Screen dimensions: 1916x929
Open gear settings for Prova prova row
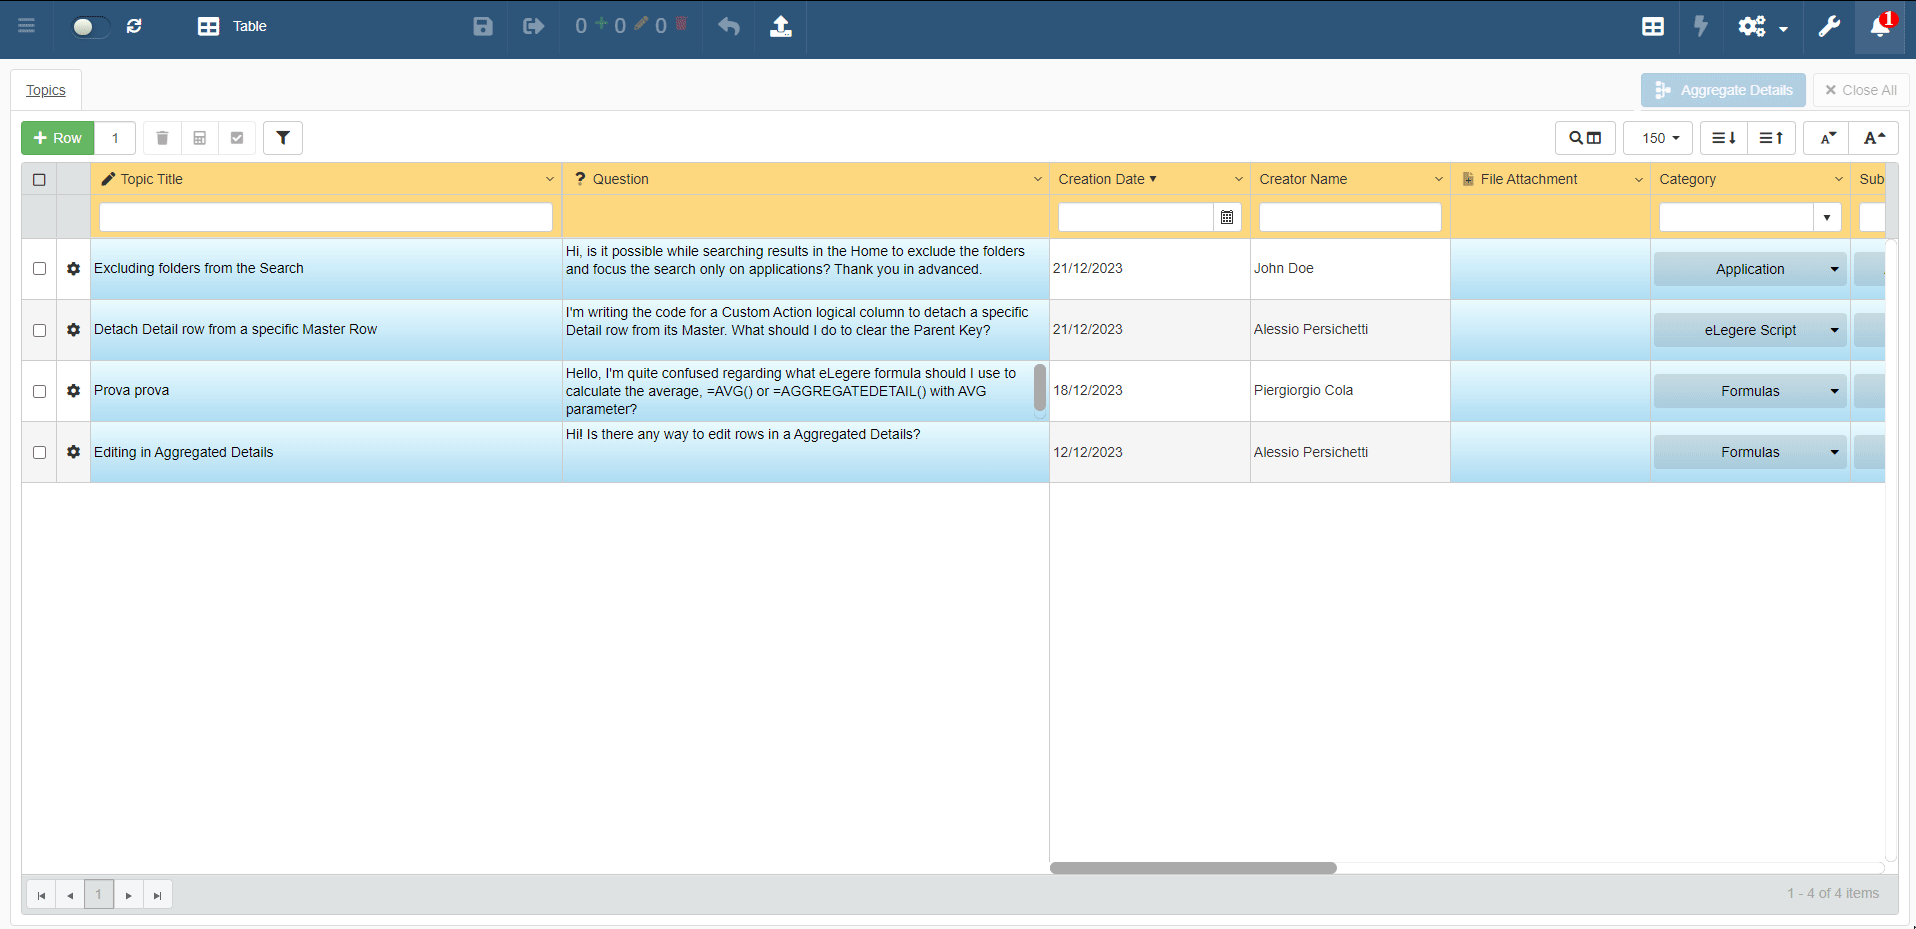(73, 391)
